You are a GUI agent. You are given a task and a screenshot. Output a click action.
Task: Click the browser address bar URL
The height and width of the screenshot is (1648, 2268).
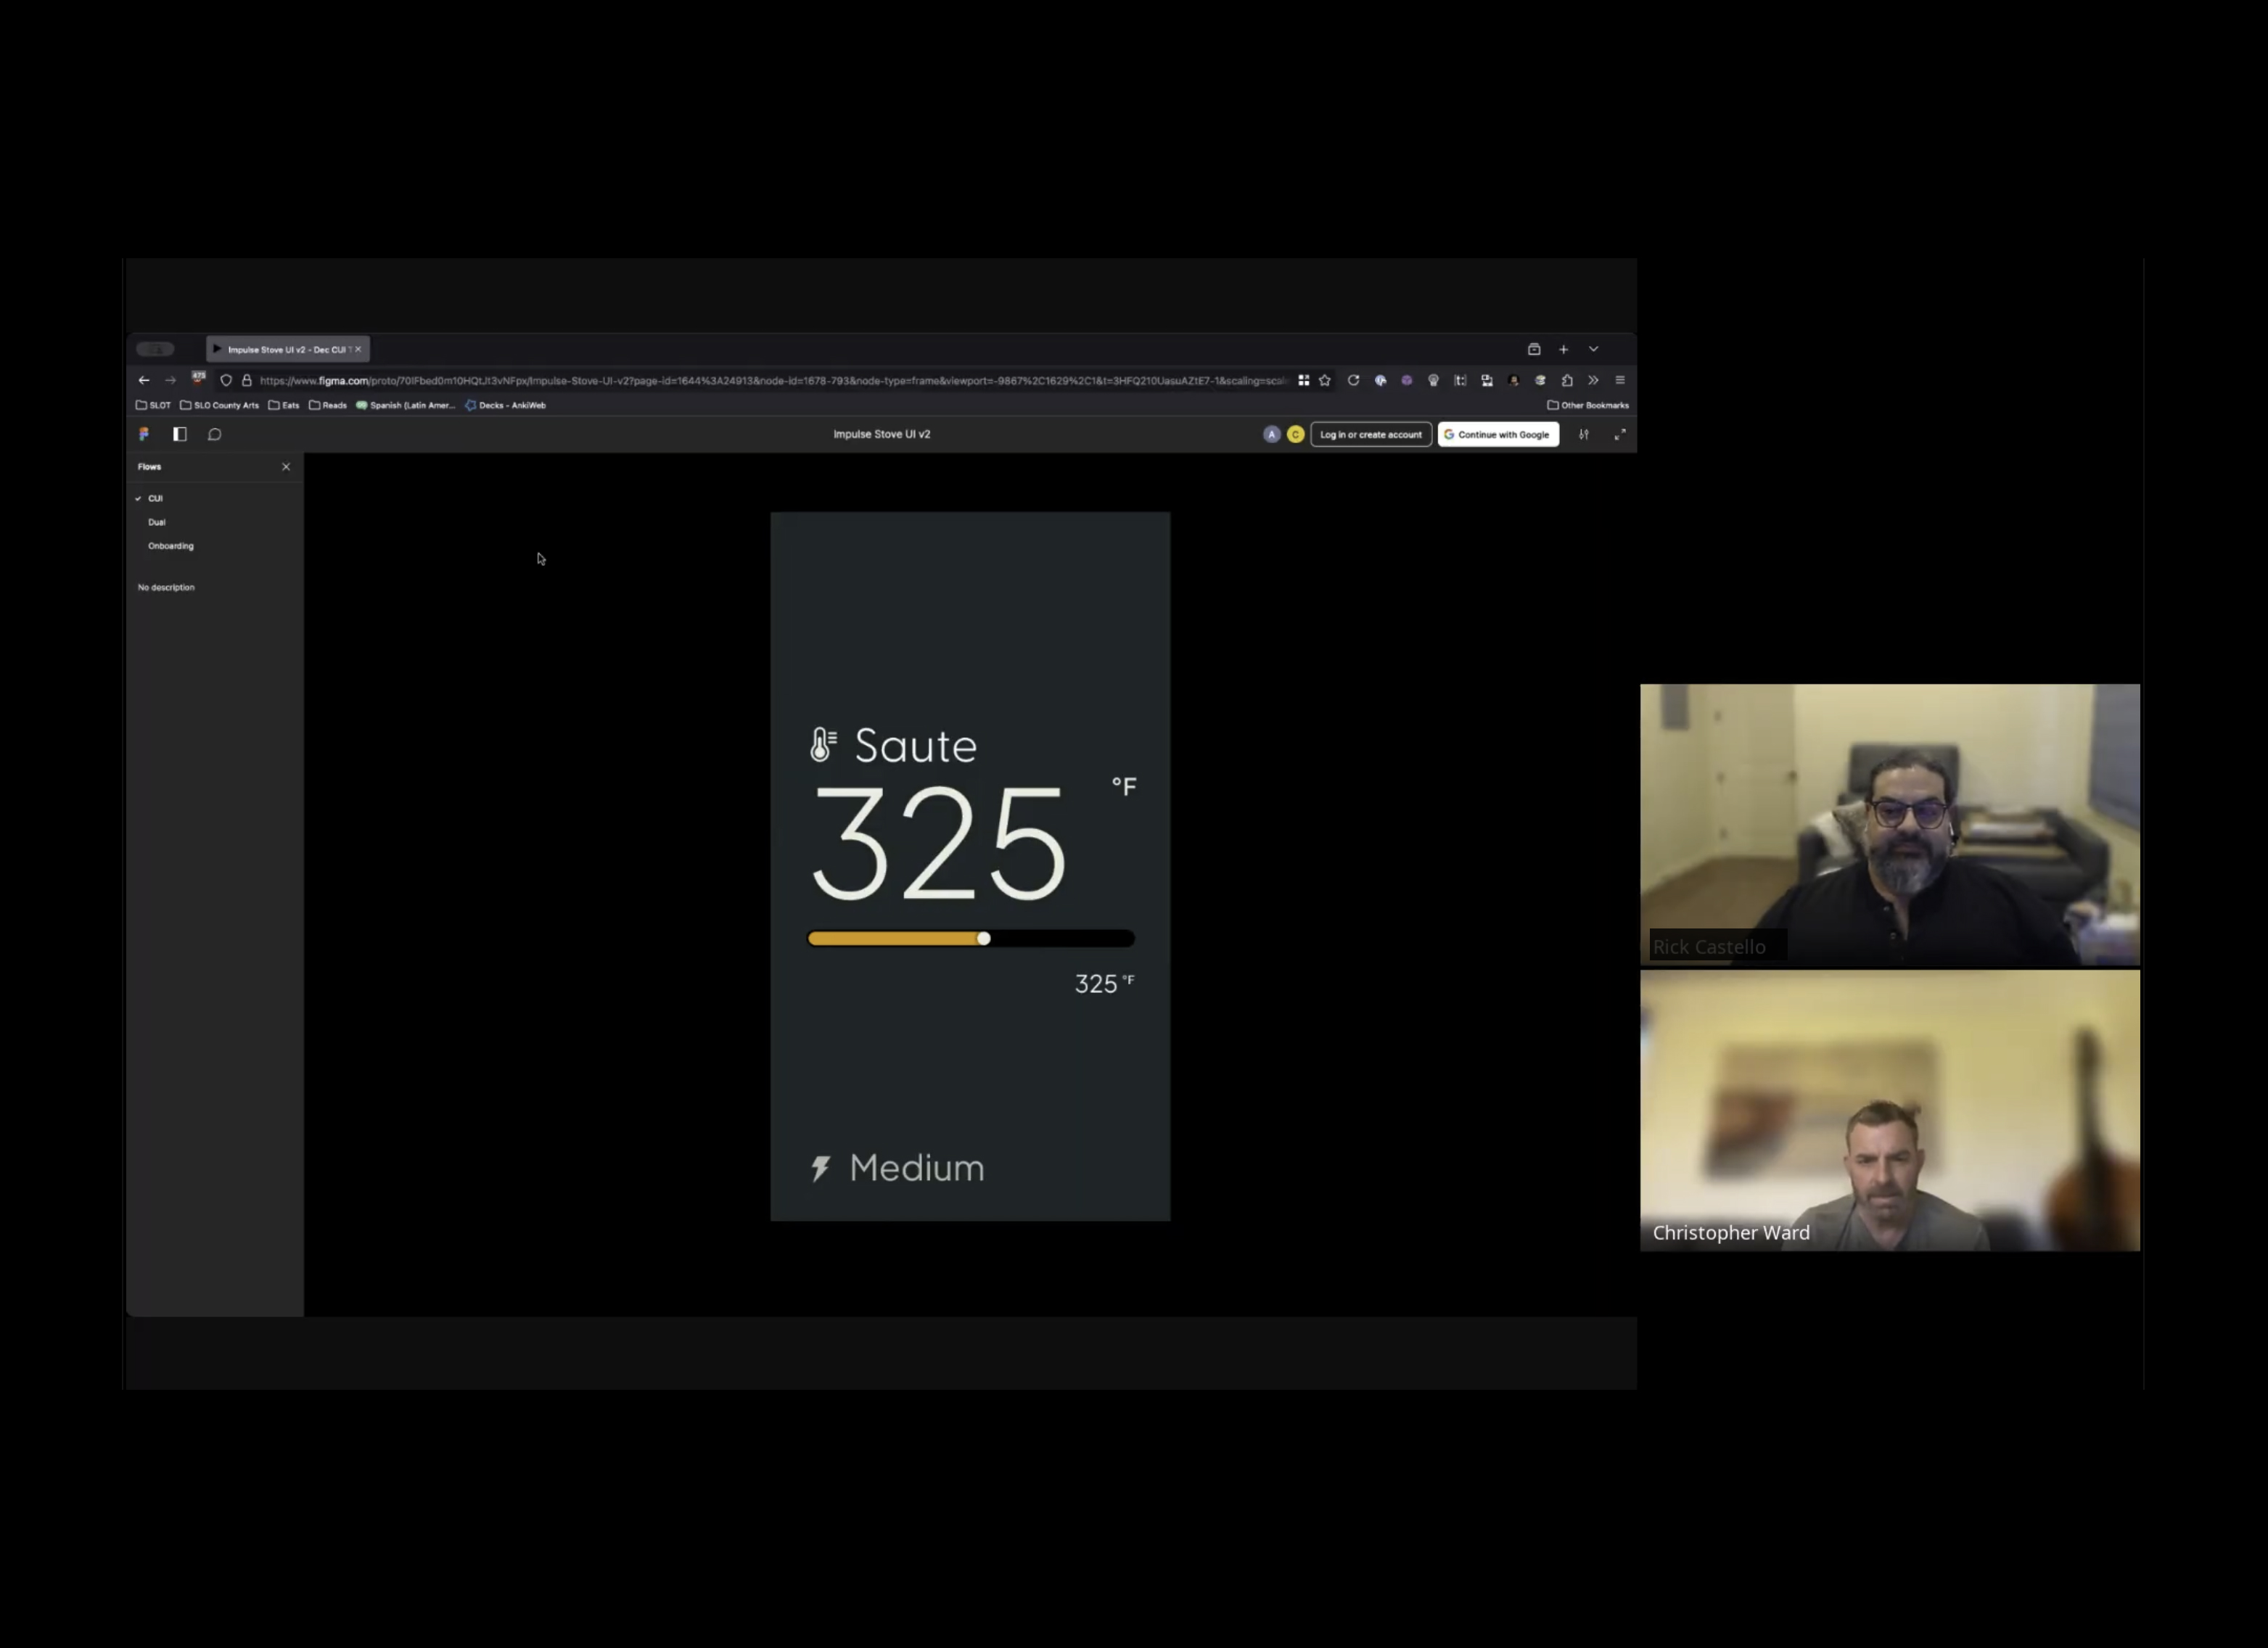[770, 380]
